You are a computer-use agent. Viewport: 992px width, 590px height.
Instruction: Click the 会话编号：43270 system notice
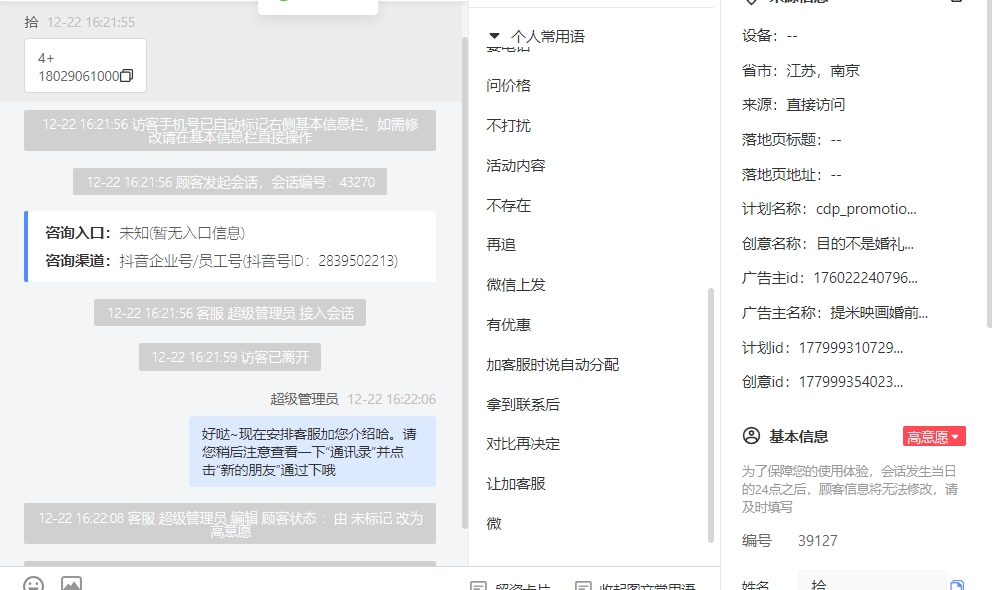pos(230,182)
